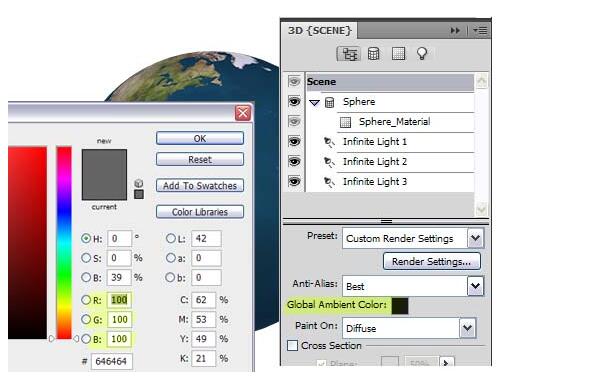Viewport: 592px width, 379px height.
Task: Select the whole scene filter icon
Action: pos(348,54)
